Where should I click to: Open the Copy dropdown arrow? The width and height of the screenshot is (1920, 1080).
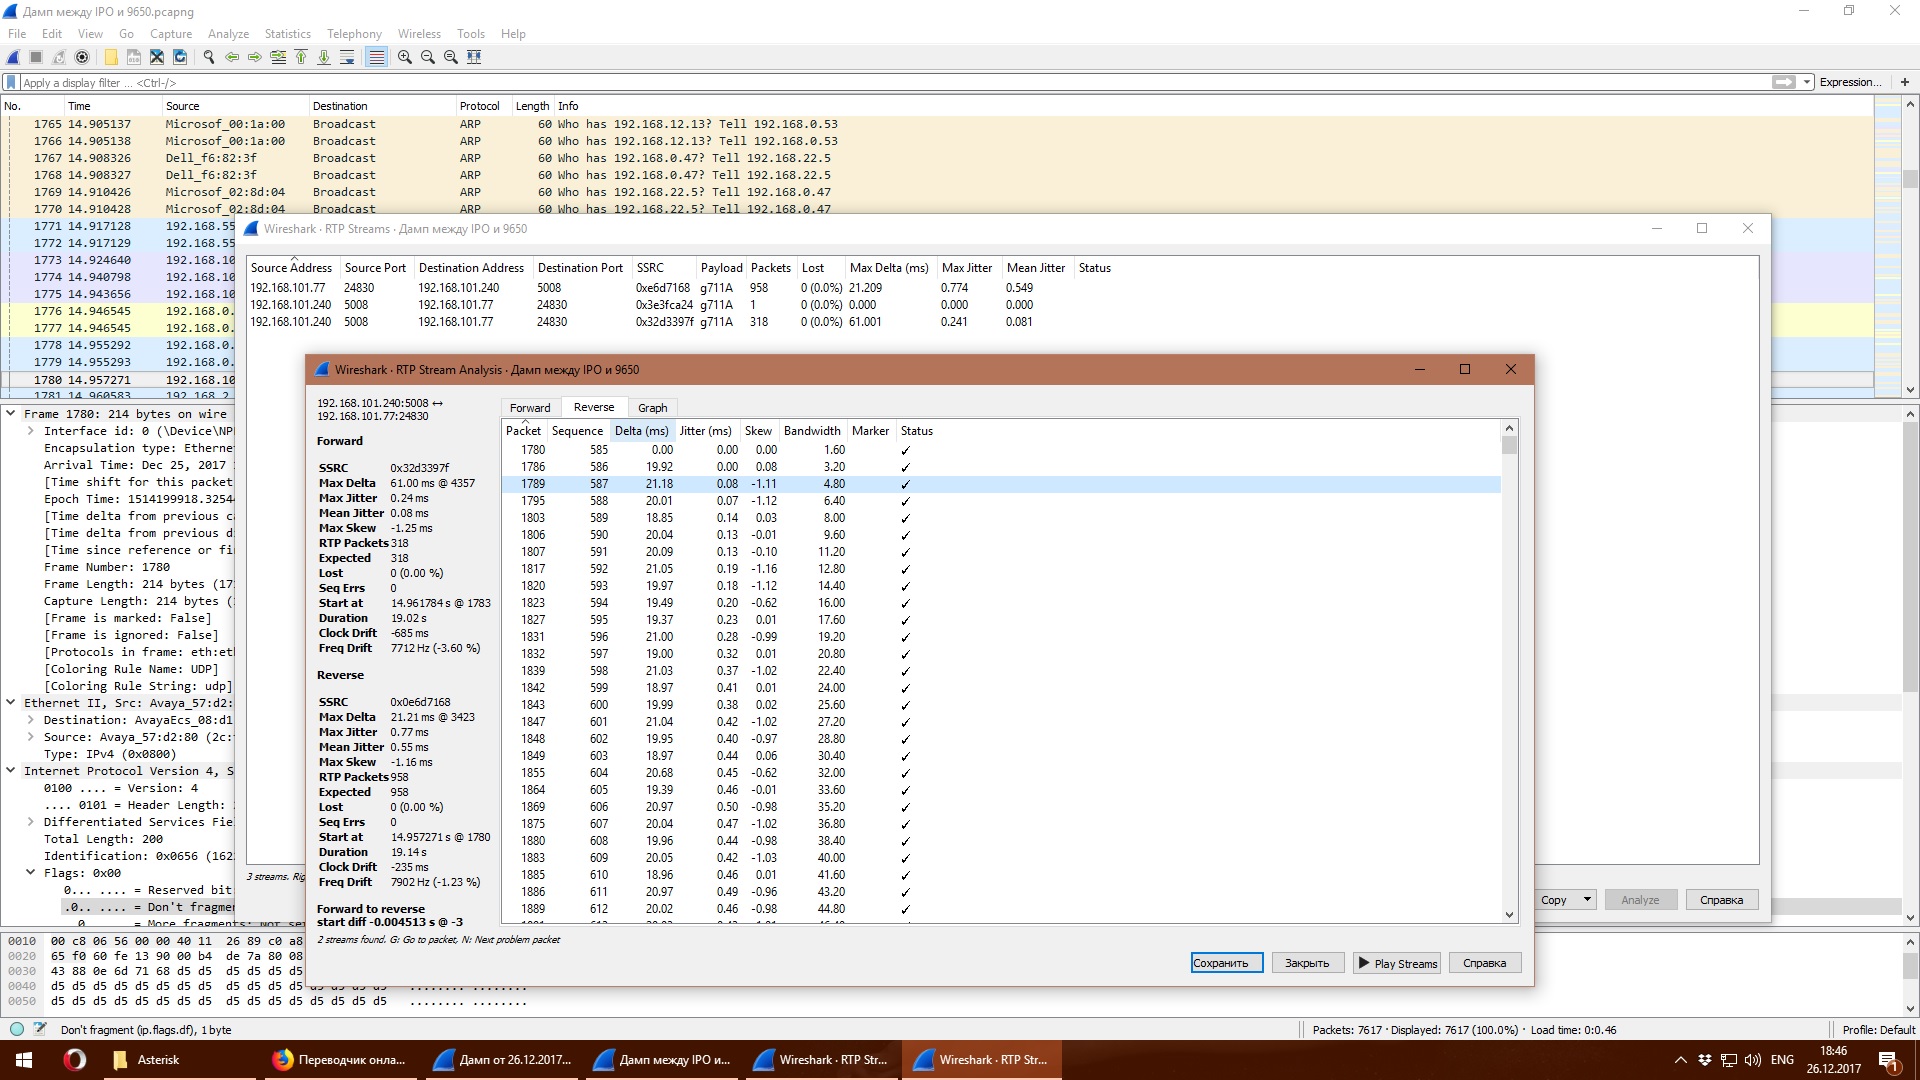1587,900
